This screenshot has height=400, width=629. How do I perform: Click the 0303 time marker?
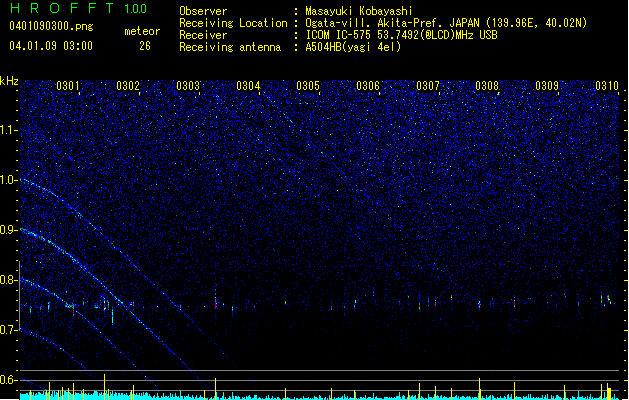pos(188,86)
